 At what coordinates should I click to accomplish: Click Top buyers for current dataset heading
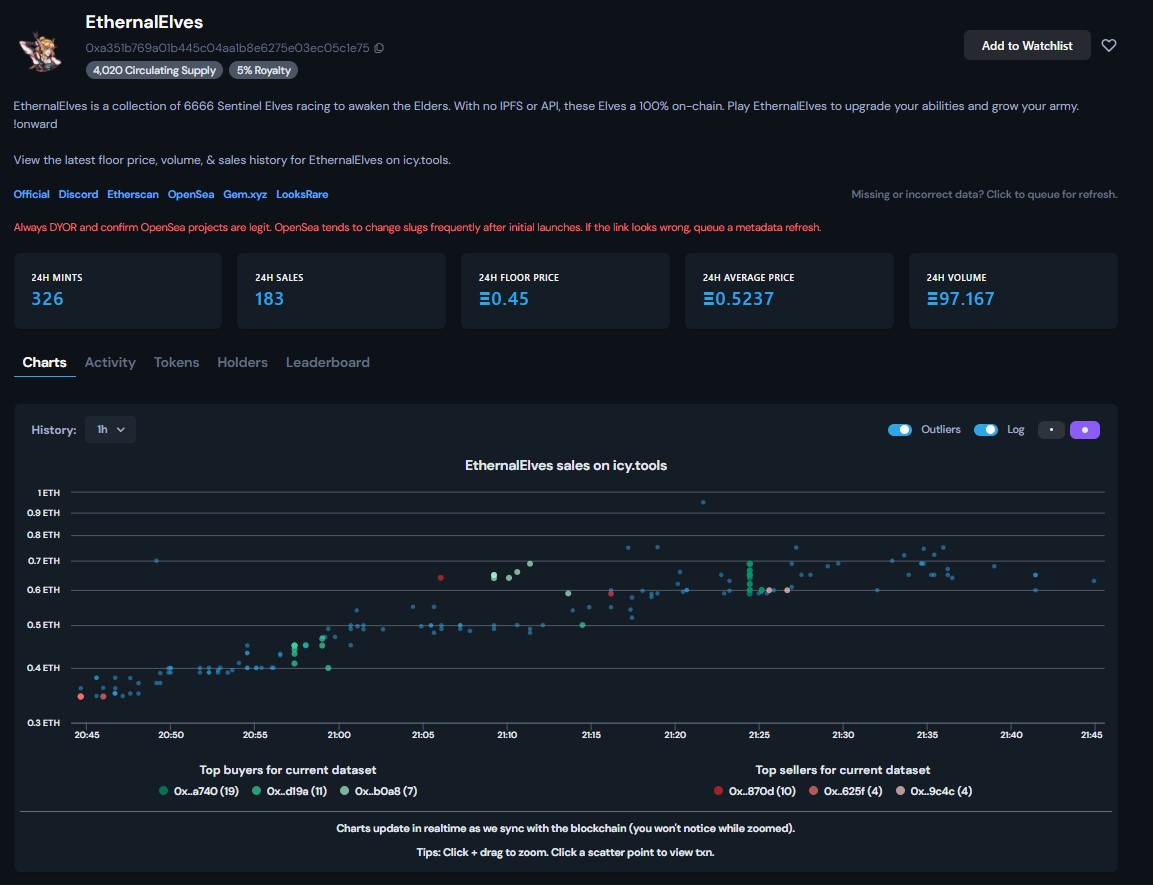pos(288,770)
